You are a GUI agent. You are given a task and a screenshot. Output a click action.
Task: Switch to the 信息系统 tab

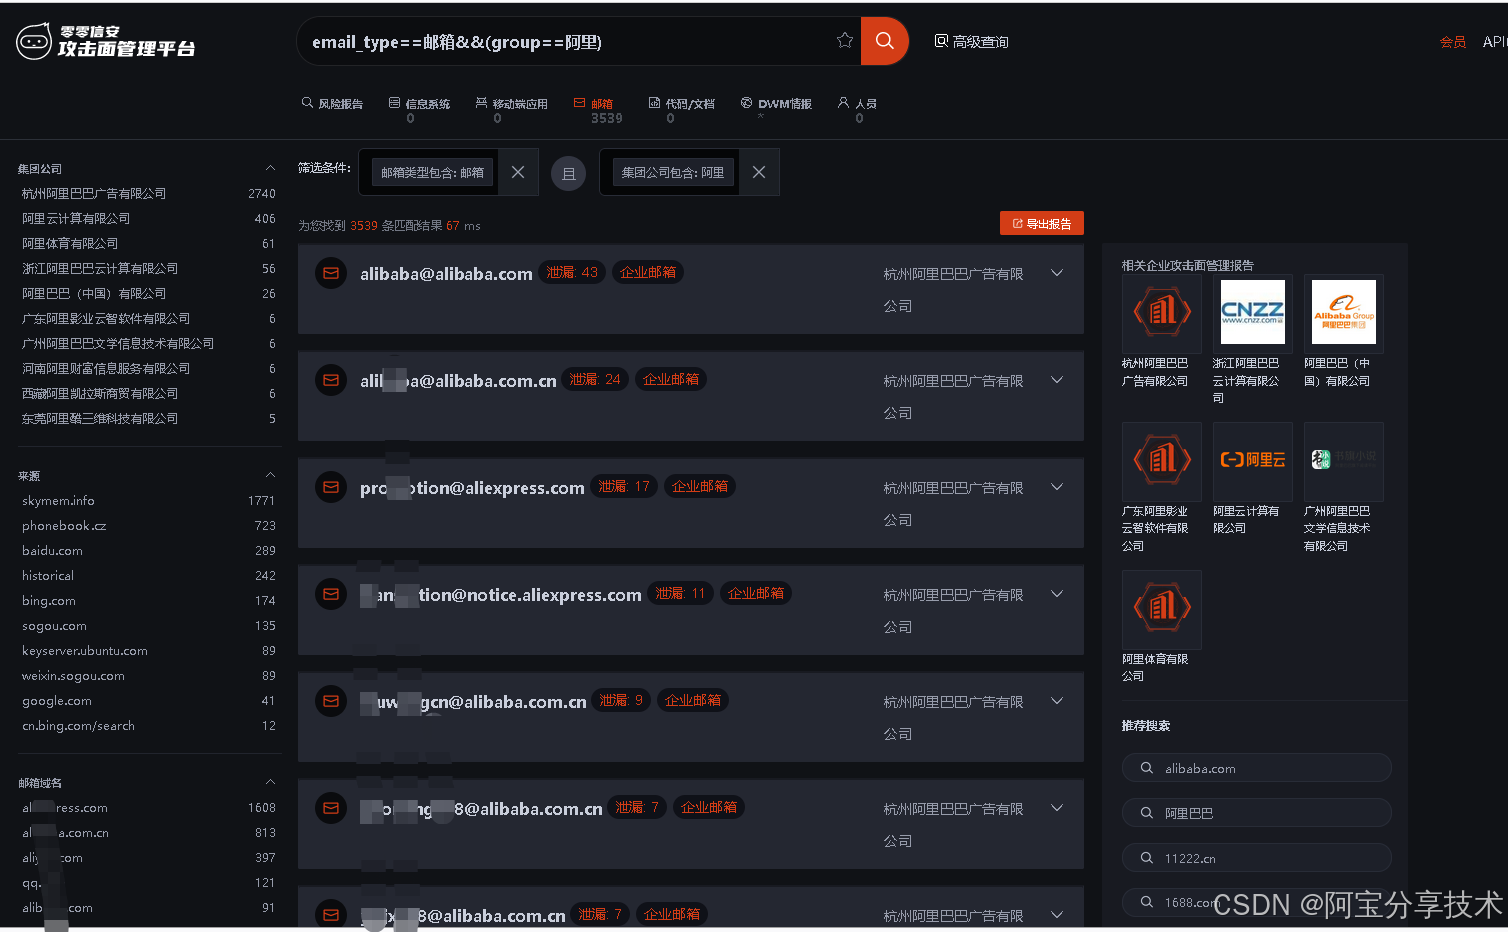(x=420, y=104)
